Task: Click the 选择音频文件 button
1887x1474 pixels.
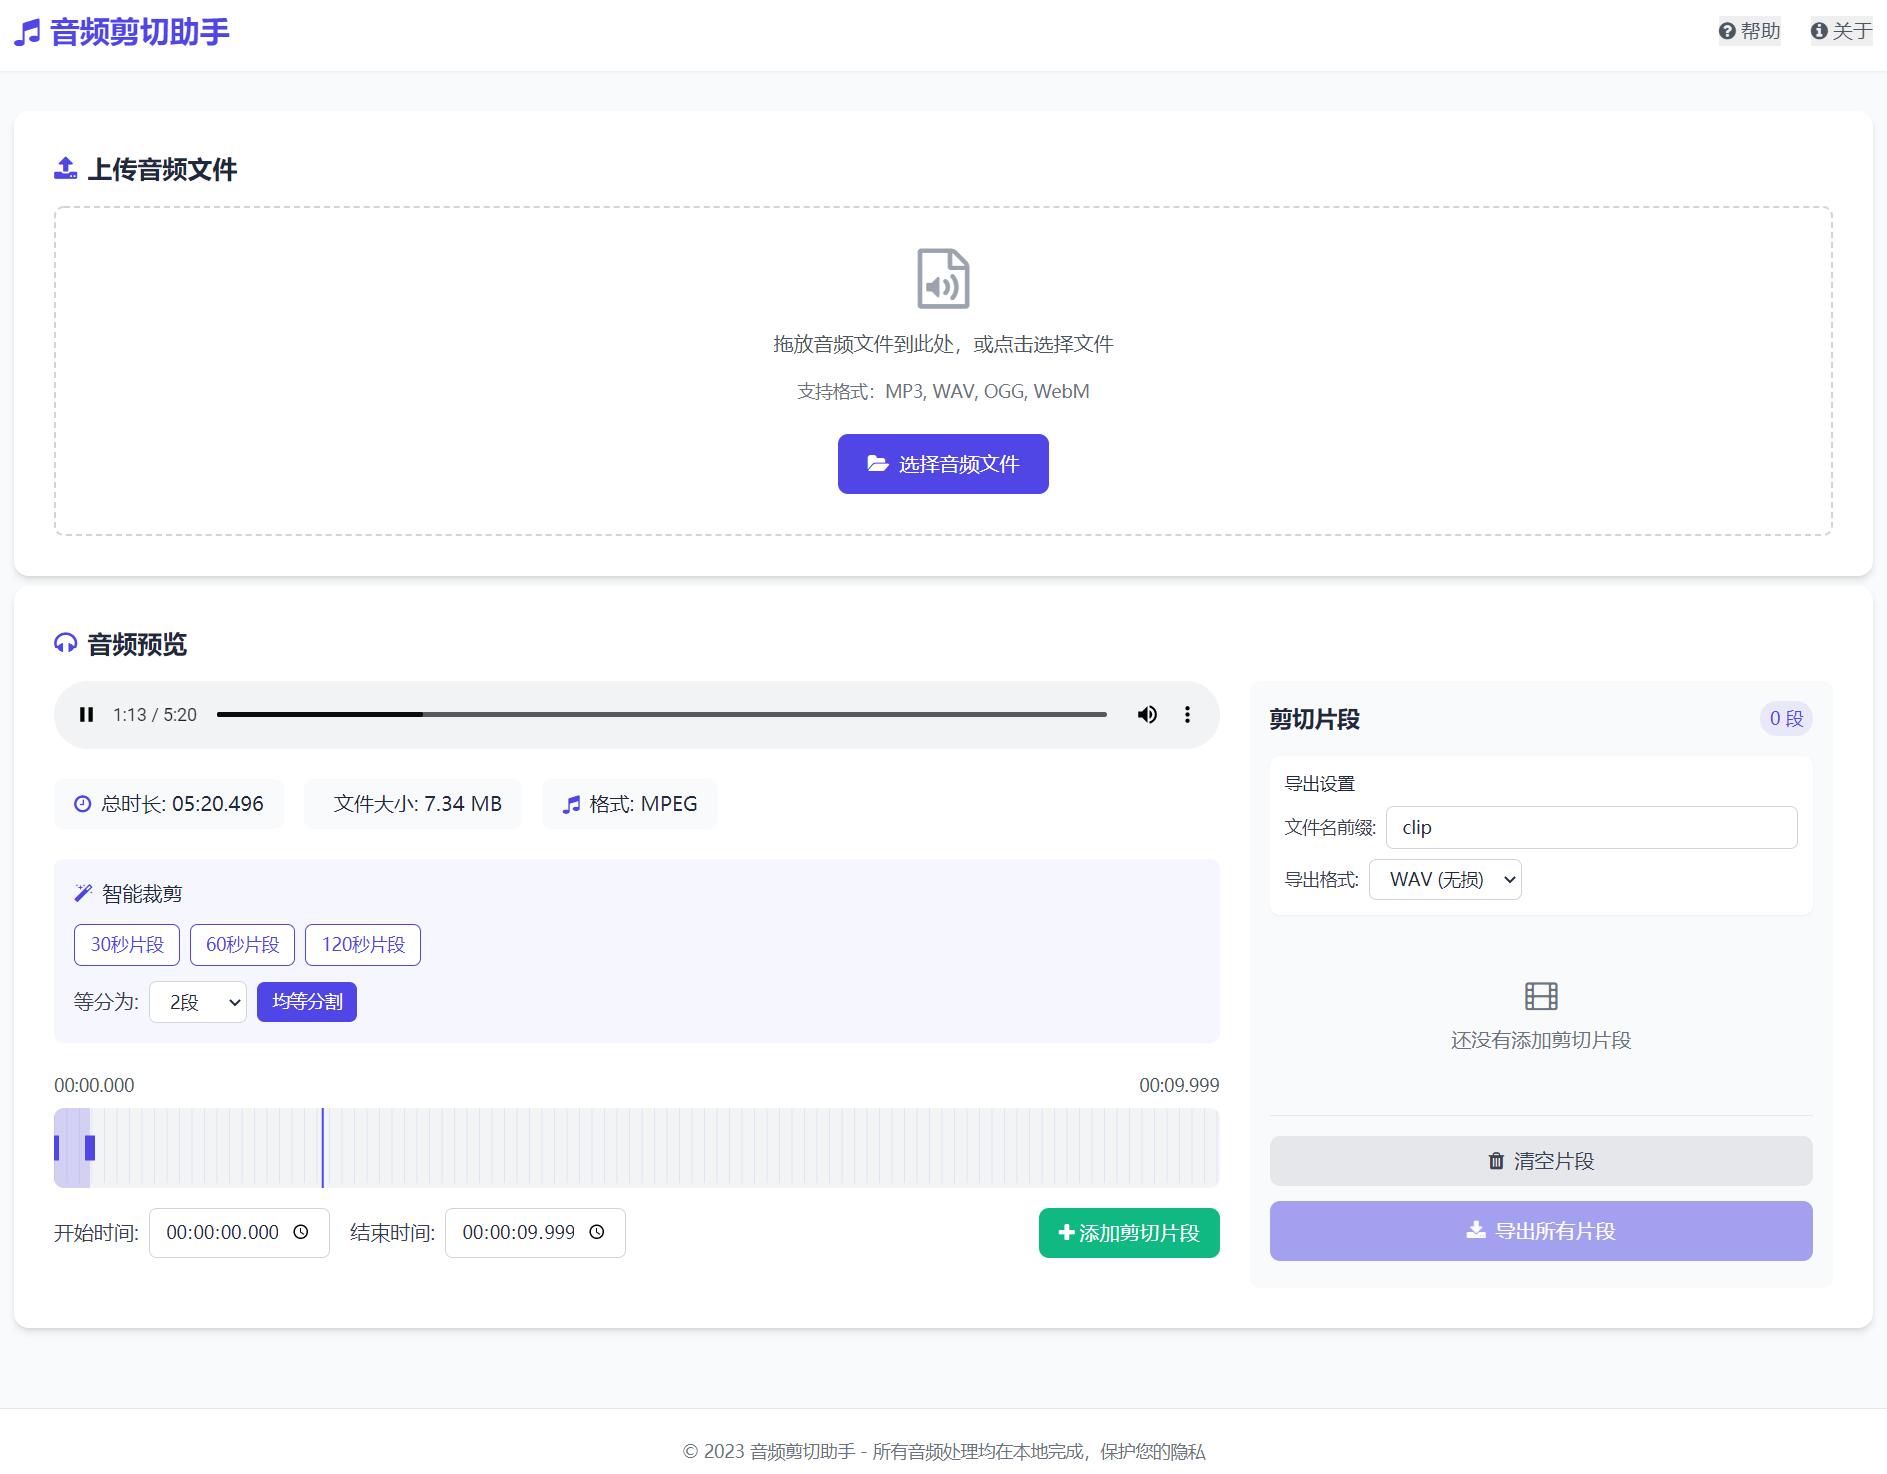Action: [x=943, y=464]
